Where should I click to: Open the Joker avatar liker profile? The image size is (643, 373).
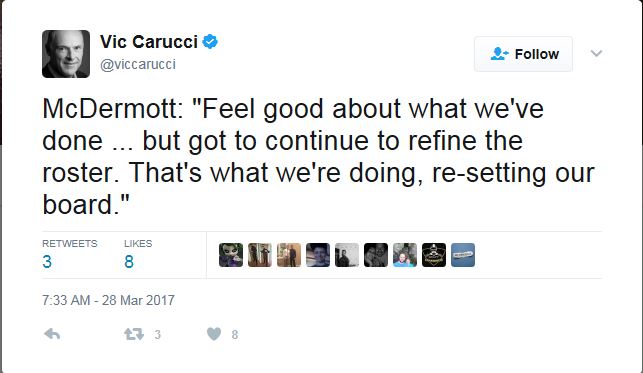[x=231, y=255]
